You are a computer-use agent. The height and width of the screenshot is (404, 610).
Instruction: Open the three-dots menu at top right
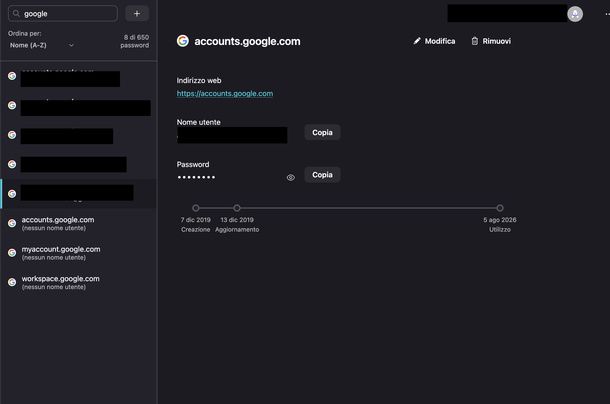tap(607, 14)
